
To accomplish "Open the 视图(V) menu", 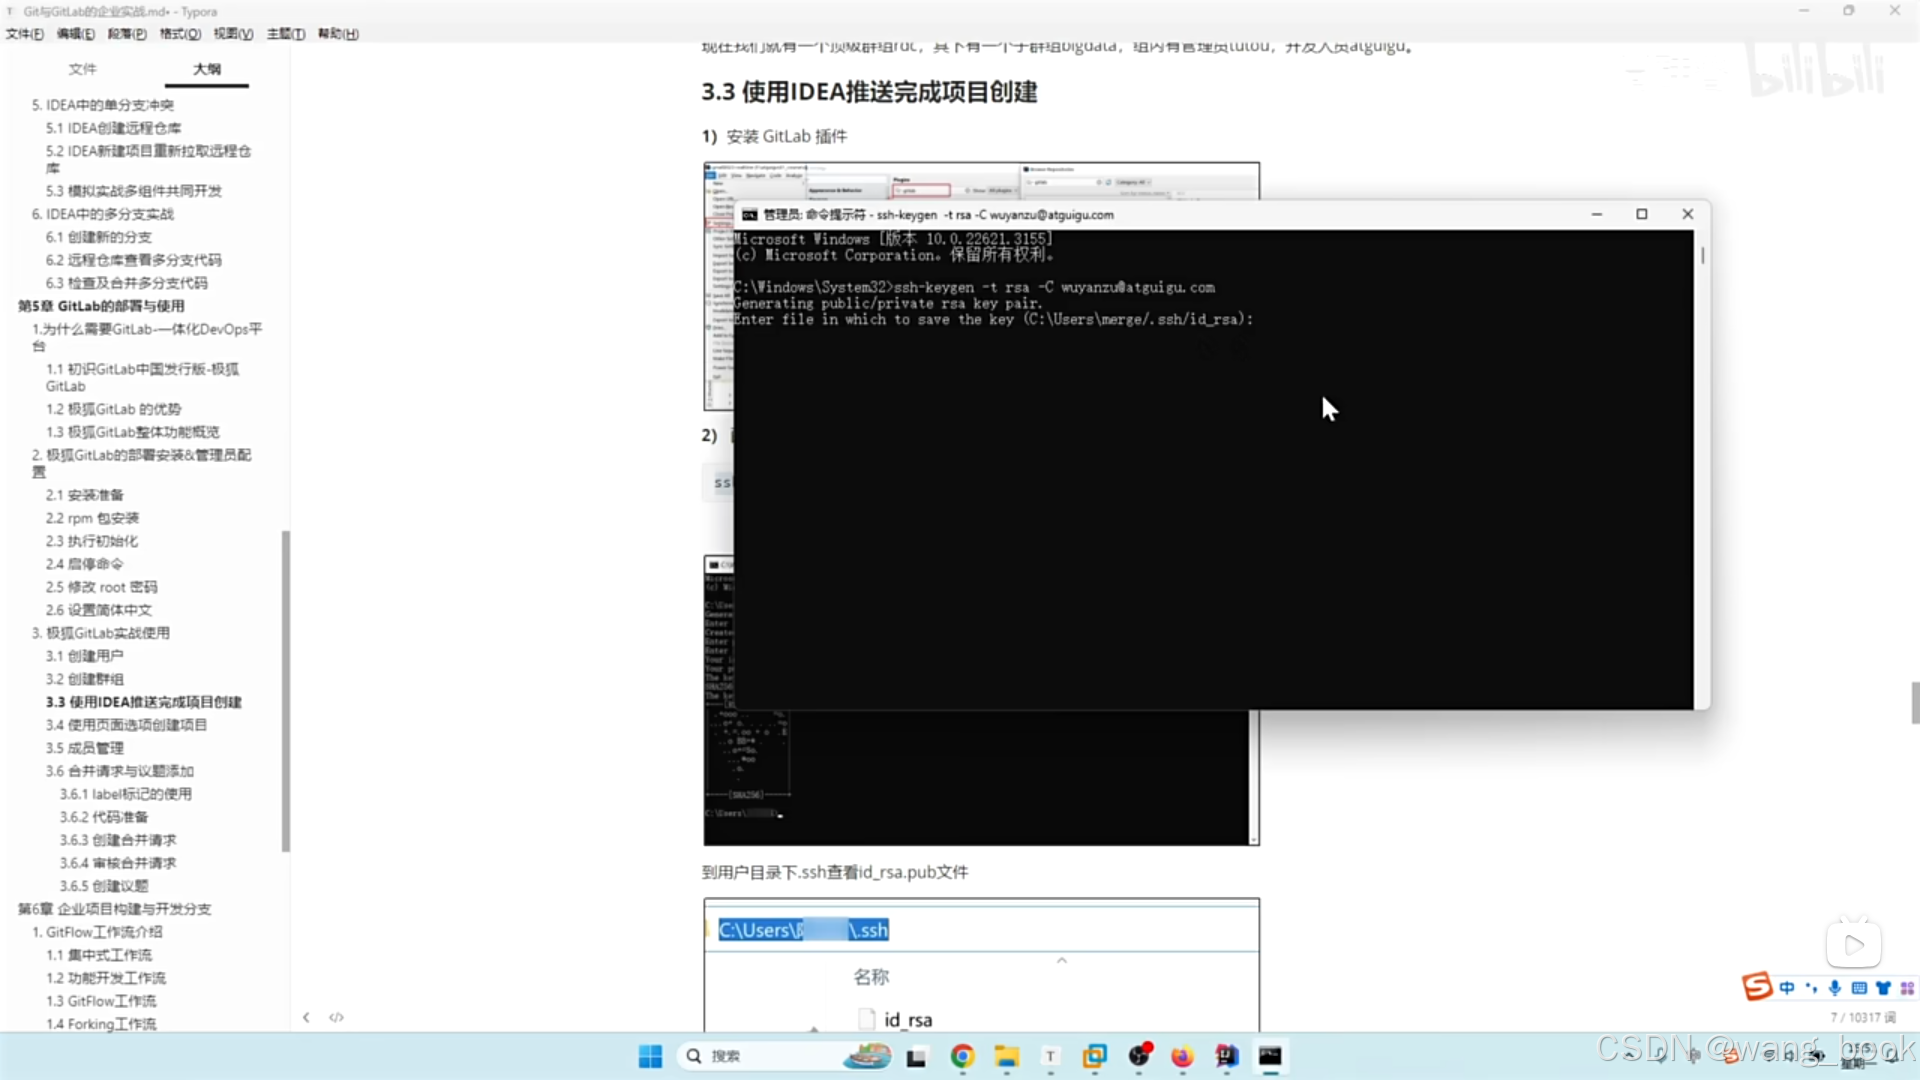I will (233, 34).
